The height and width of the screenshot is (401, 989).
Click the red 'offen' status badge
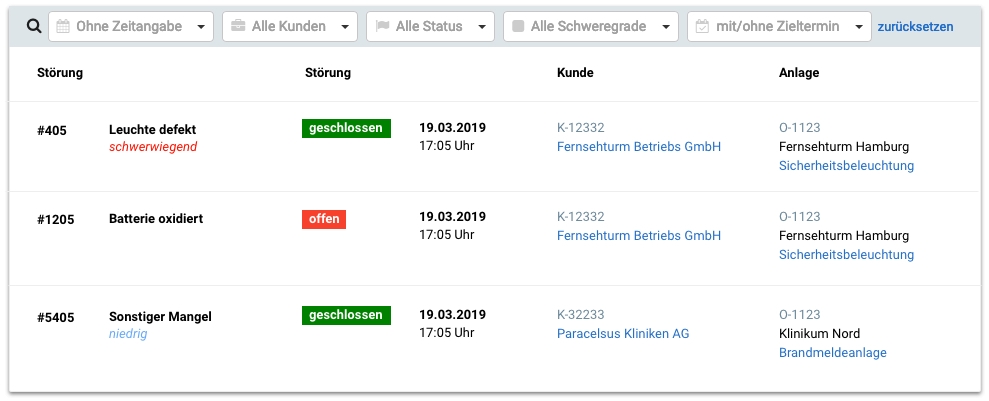324,219
